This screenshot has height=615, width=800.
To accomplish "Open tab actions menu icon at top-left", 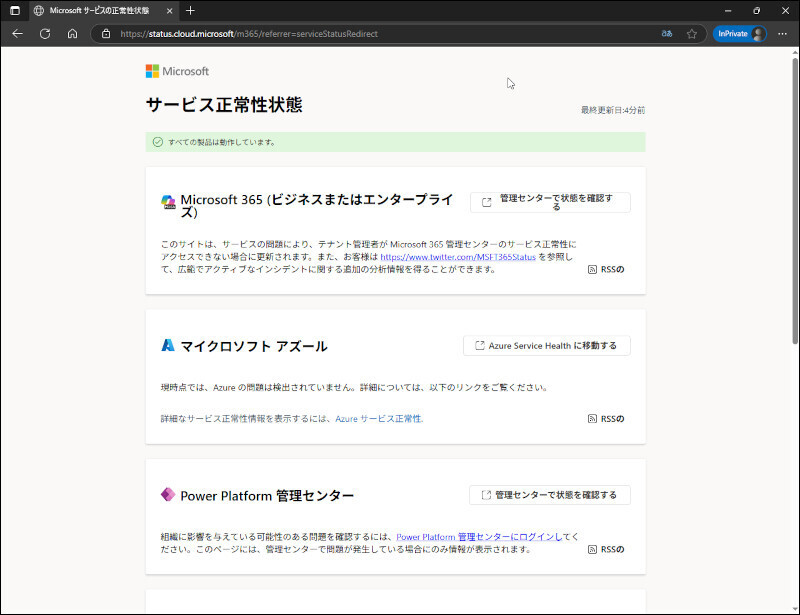I will [15, 10].
